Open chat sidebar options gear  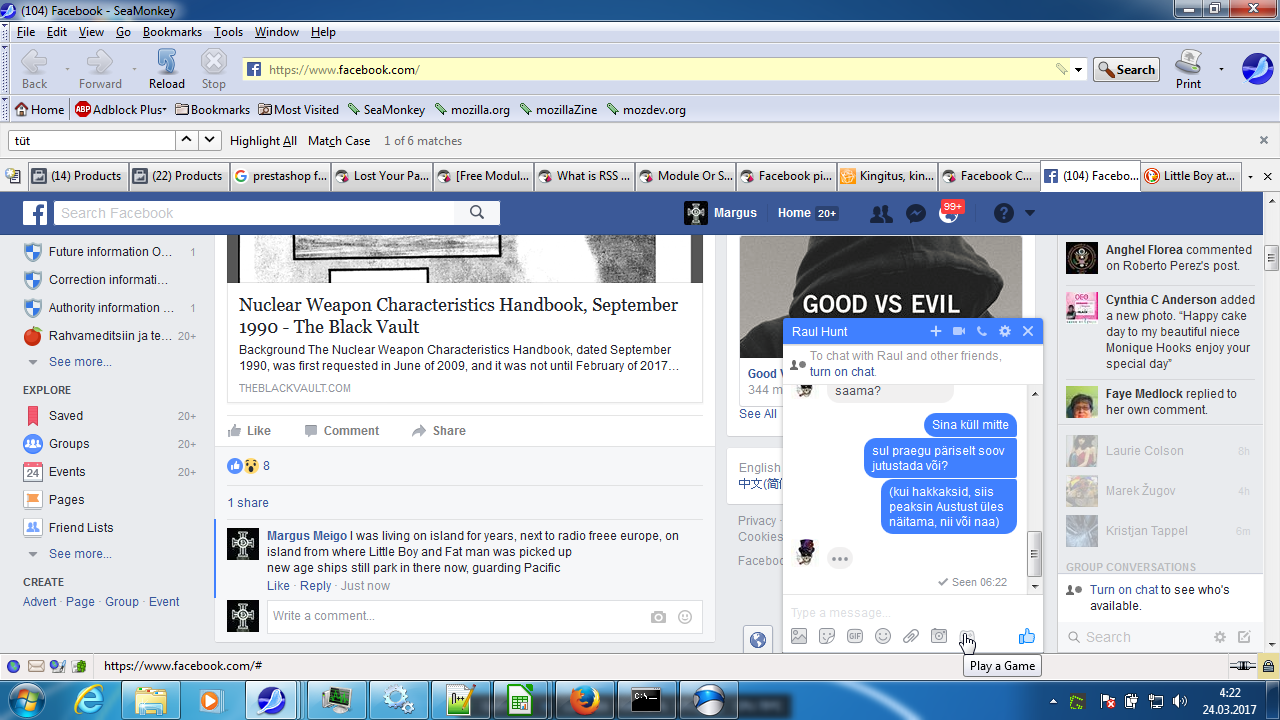(x=1220, y=637)
